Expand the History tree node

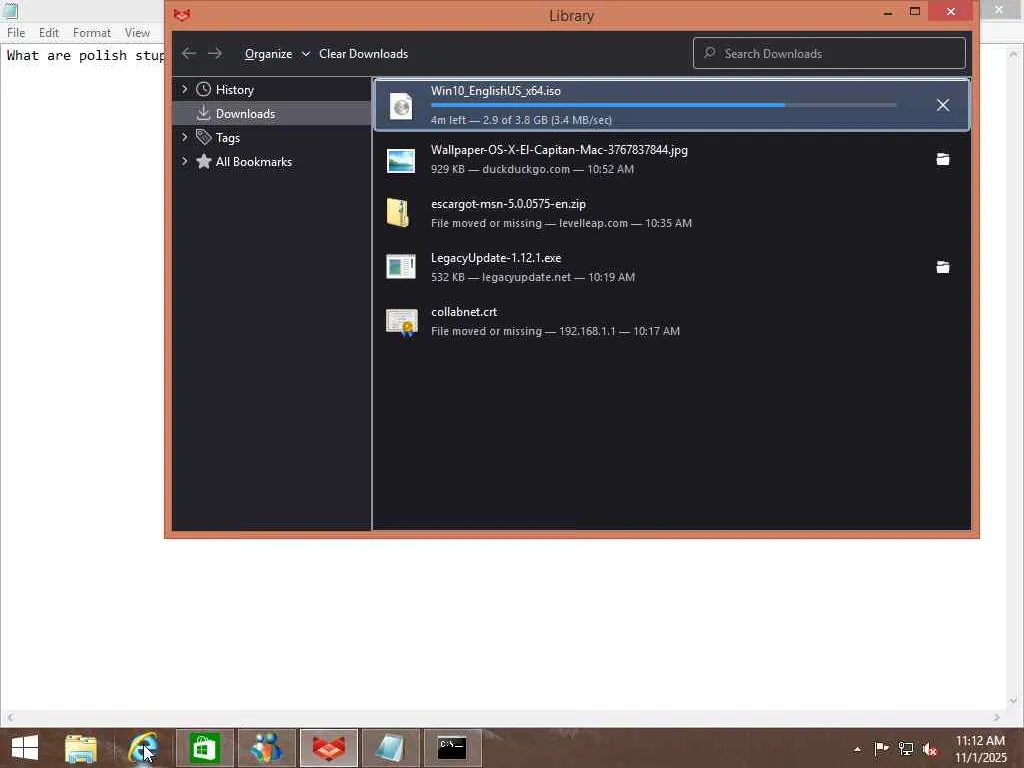pyautogui.click(x=184, y=89)
